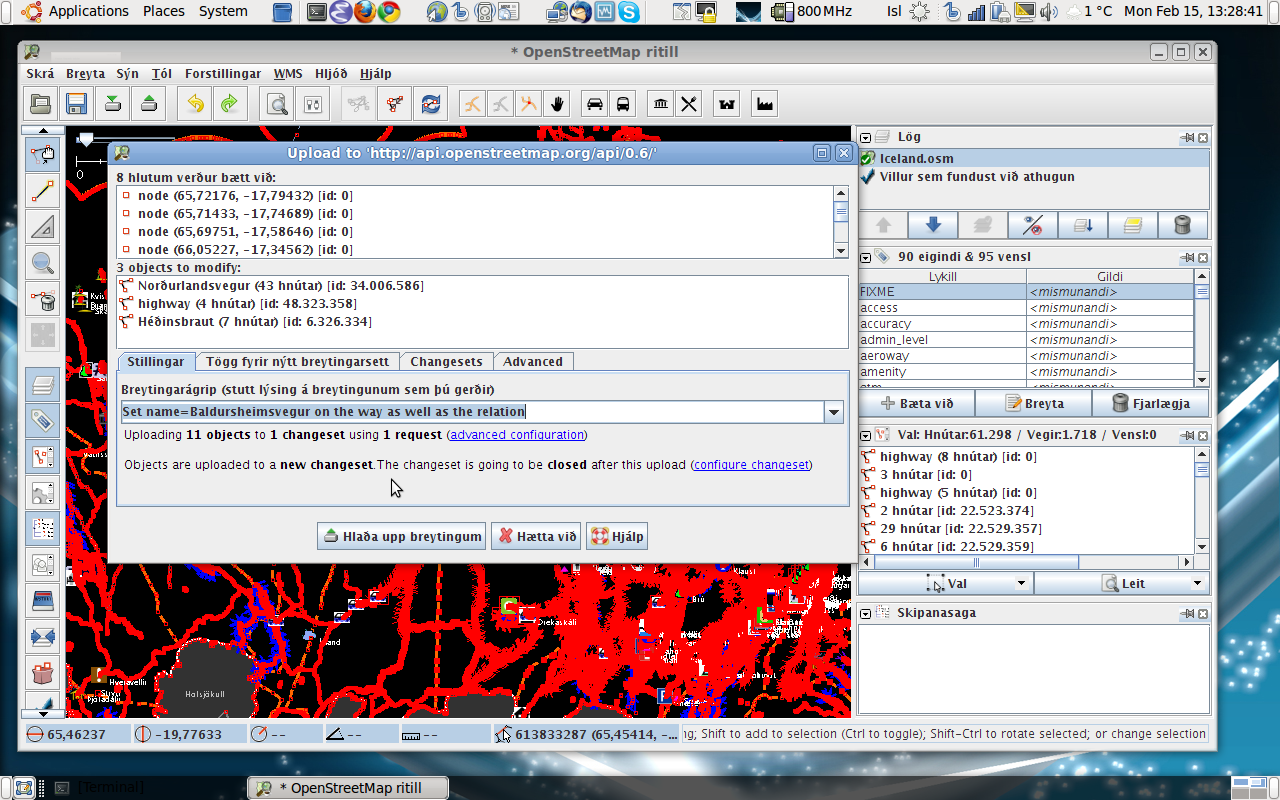Move layer down with blue arrow
This screenshot has width=1280, height=800.
pos(932,225)
